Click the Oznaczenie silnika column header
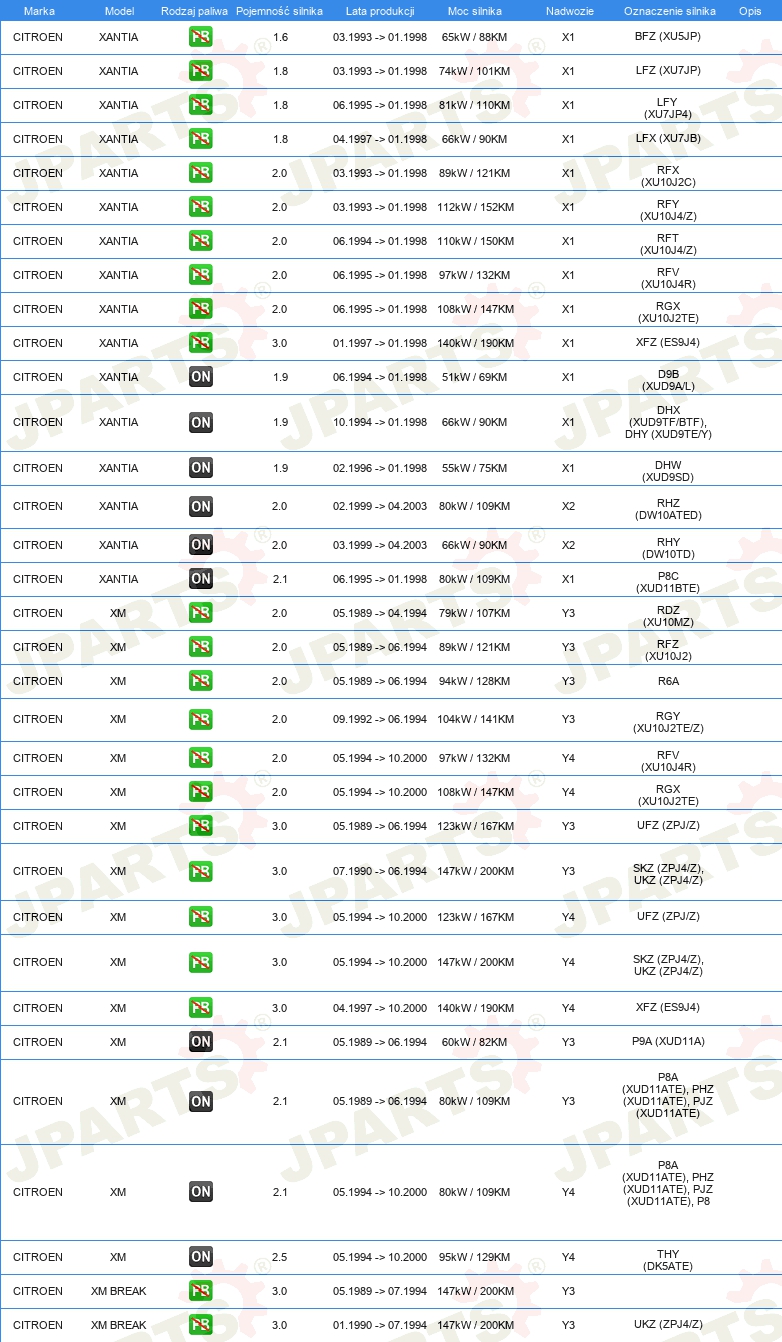 pos(669,11)
